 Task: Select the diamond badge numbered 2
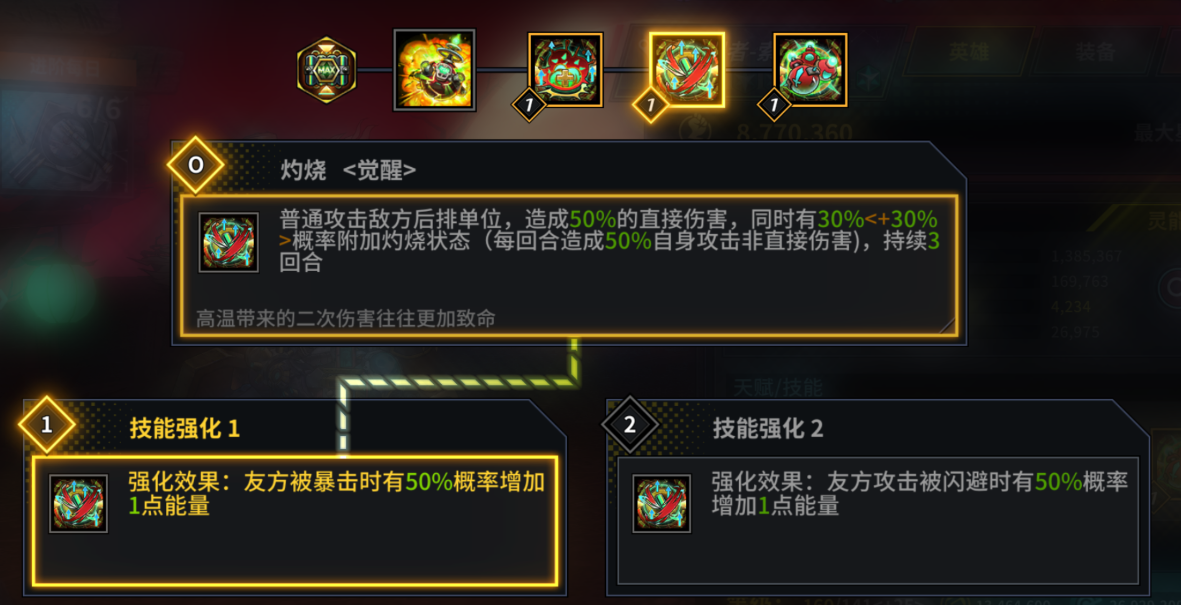coord(630,424)
